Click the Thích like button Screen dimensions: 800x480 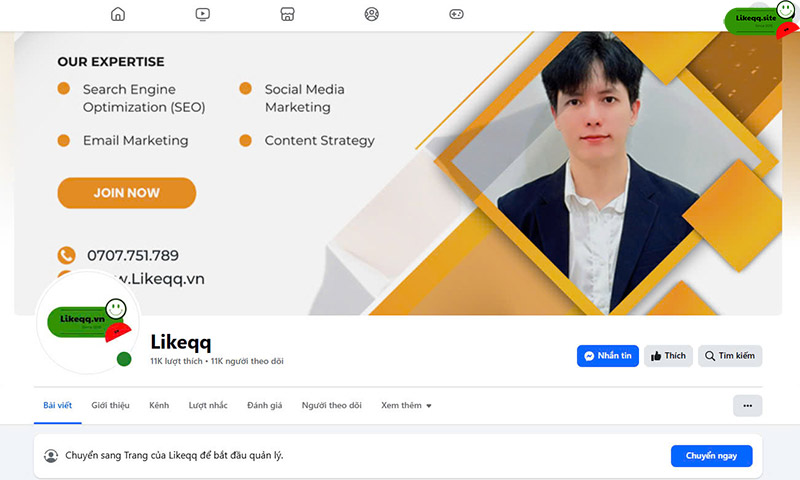click(x=668, y=356)
